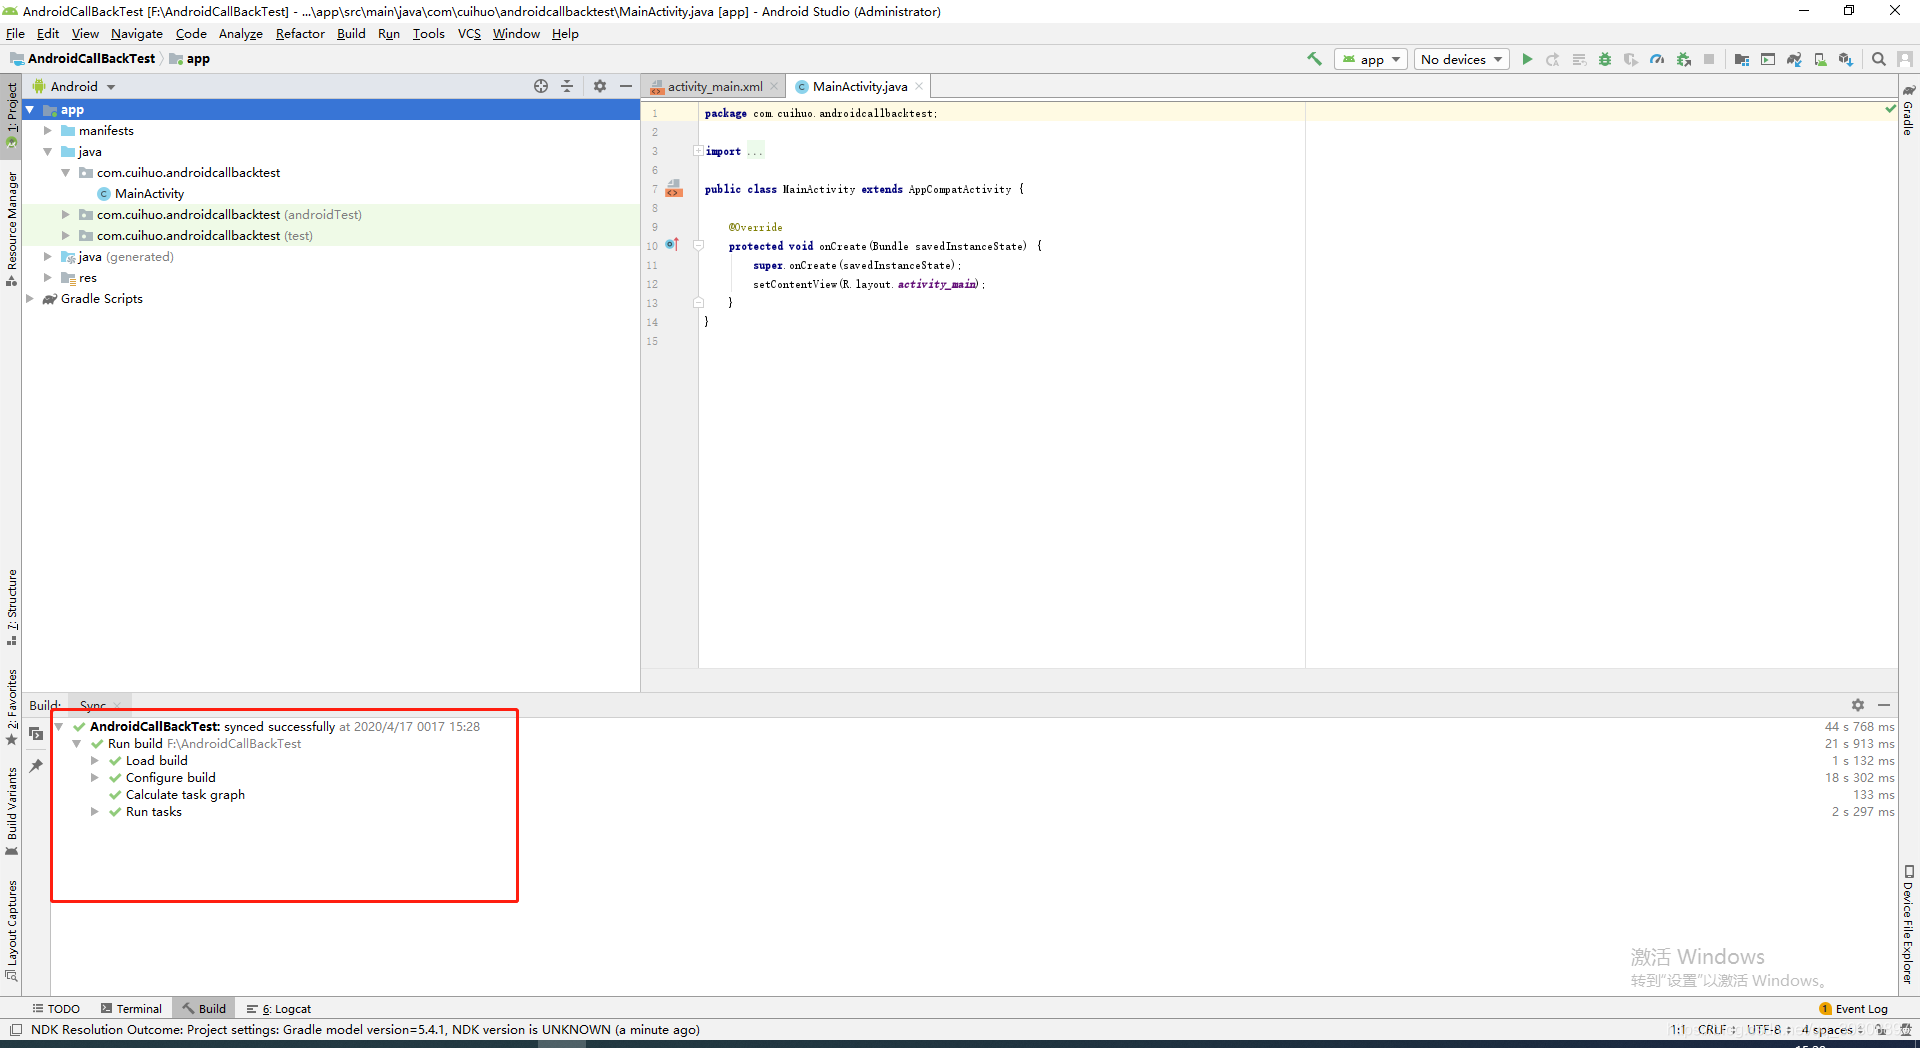
Task: Expand the Run tasks node
Action: pos(94,812)
